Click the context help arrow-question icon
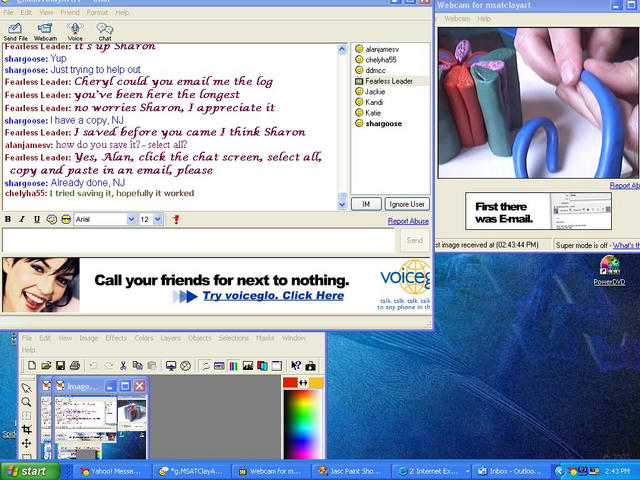This screenshot has width=640, height=480. pyautogui.click(x=296, y=366)
